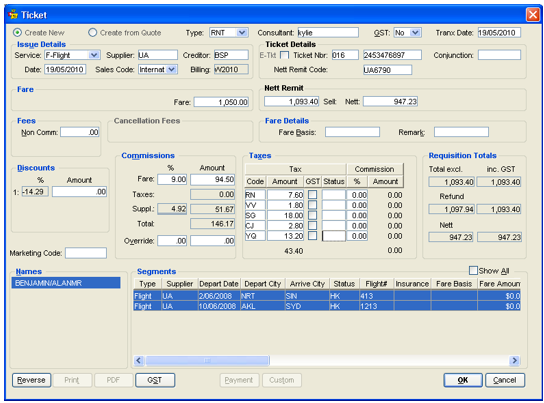544x403 pixels.
Task: Click the Consultant field containing kylie
Action: pyautogui.click(x=328, y=33)
